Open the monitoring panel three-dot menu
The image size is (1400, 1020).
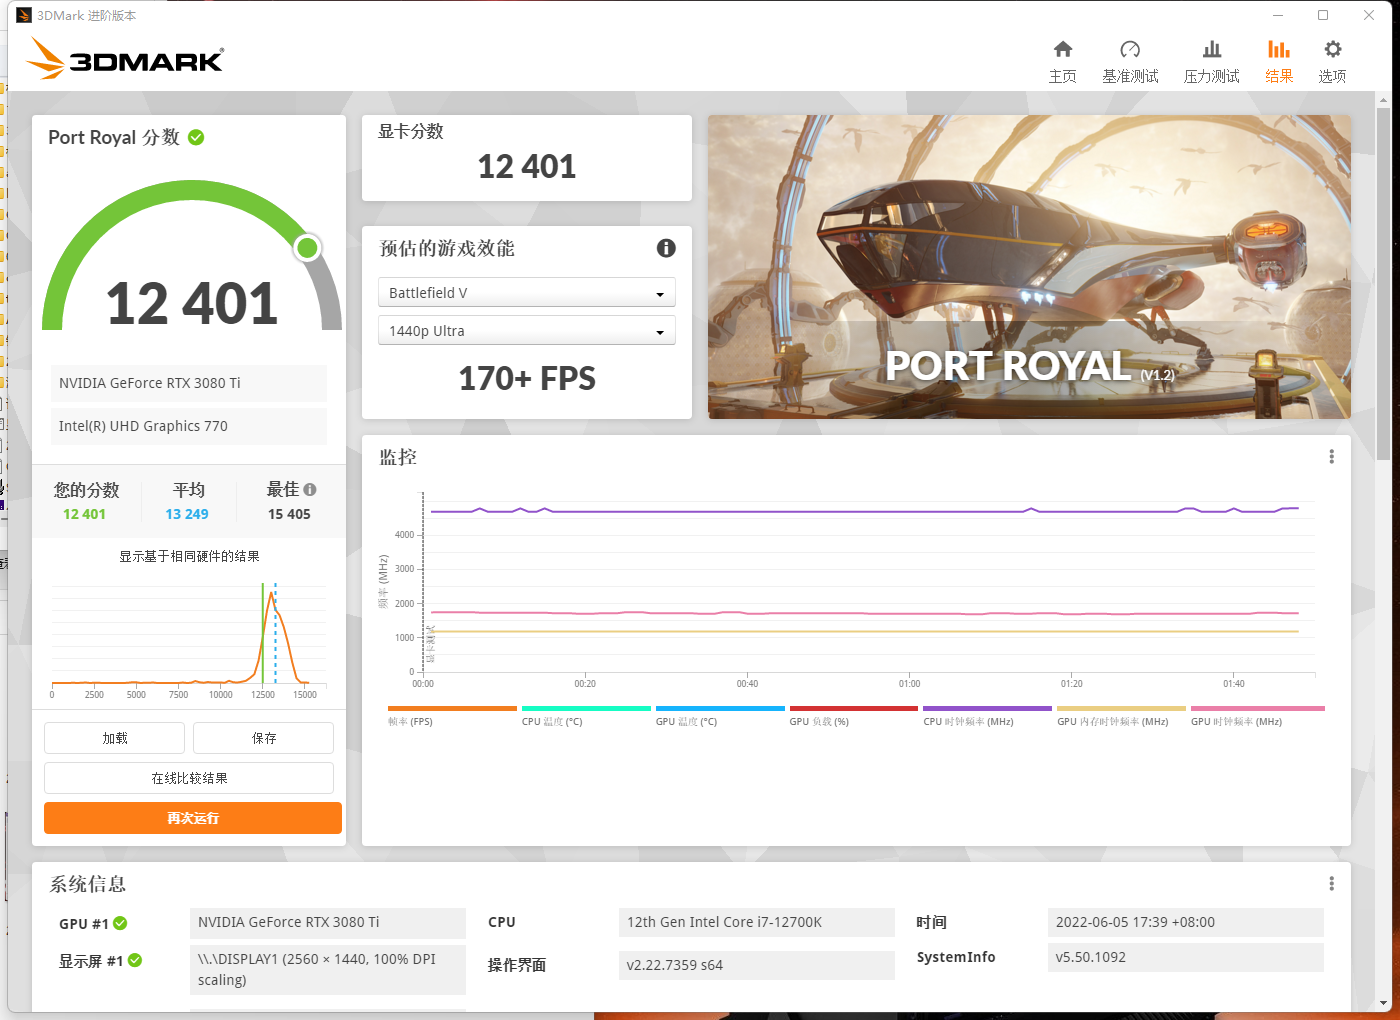point(1331,457)
